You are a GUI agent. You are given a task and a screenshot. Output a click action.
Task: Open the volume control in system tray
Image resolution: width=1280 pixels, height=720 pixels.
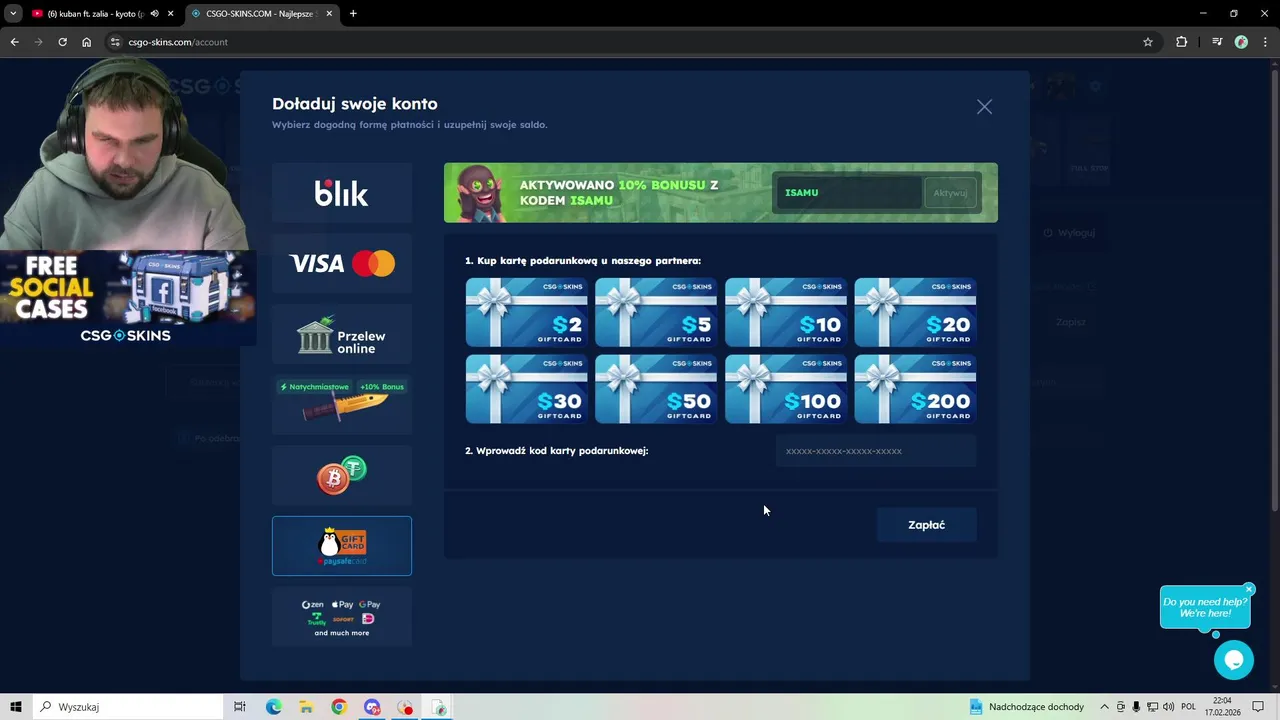pos(1168,707)
